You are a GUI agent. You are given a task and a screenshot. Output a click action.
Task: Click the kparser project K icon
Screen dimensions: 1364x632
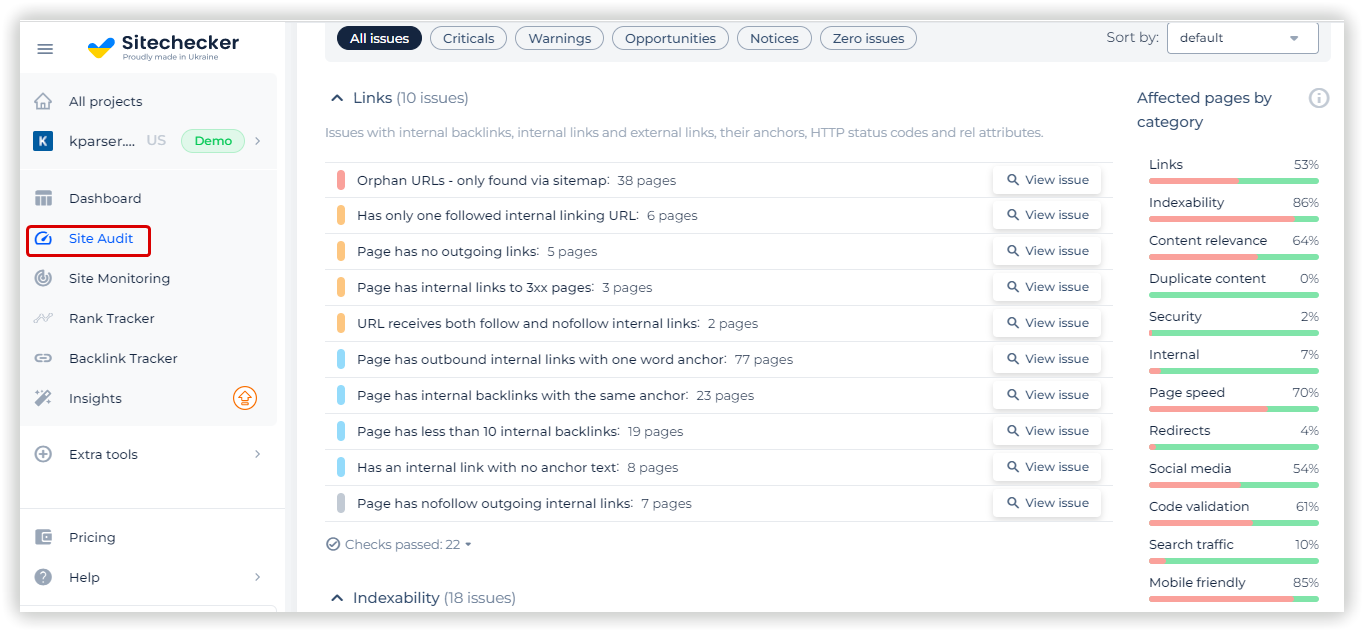click(x=43, y=141)
